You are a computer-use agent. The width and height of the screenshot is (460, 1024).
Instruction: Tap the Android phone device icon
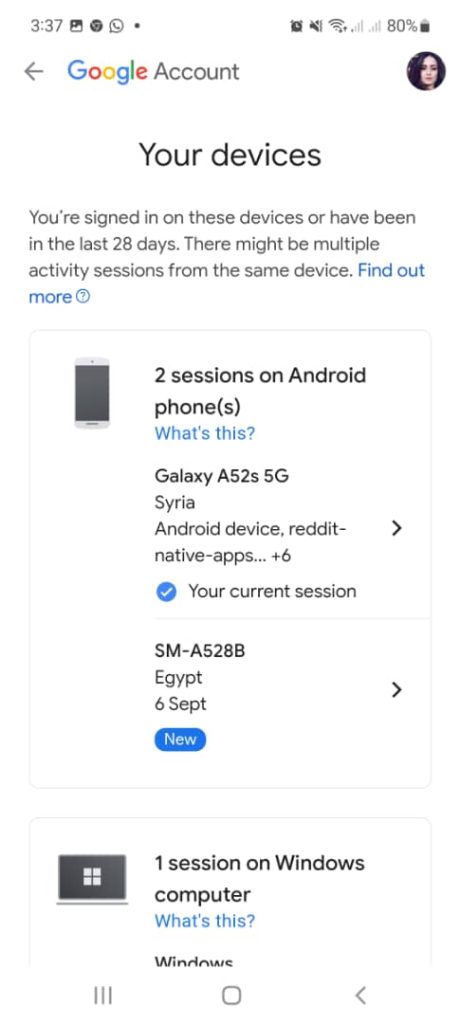[x=92, y=393]
